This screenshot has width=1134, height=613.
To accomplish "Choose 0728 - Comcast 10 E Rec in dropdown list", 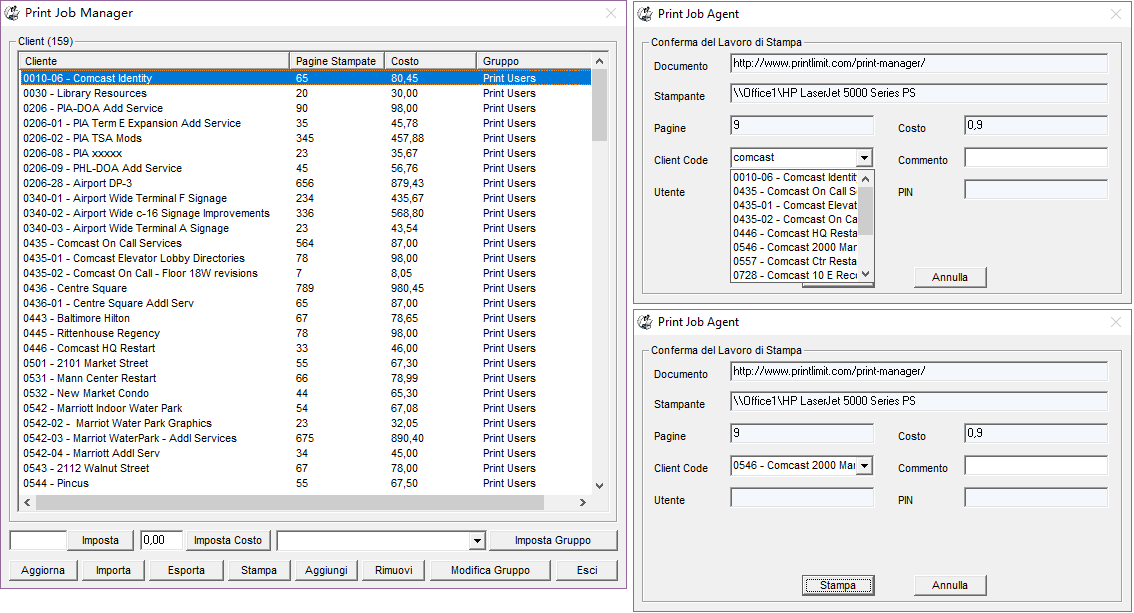I will click(x=795, y=275).
